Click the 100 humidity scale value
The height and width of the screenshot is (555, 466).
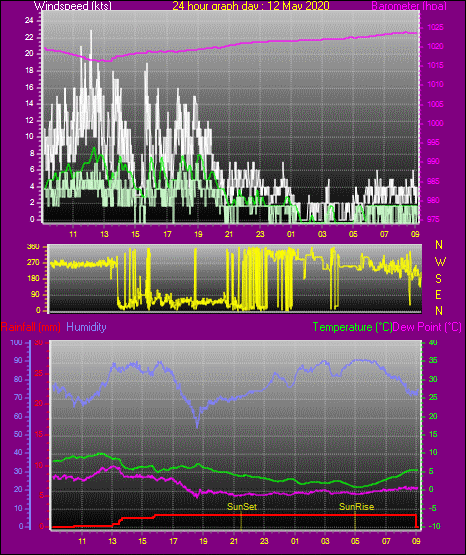pyautogui.click(x=16, y=342)
